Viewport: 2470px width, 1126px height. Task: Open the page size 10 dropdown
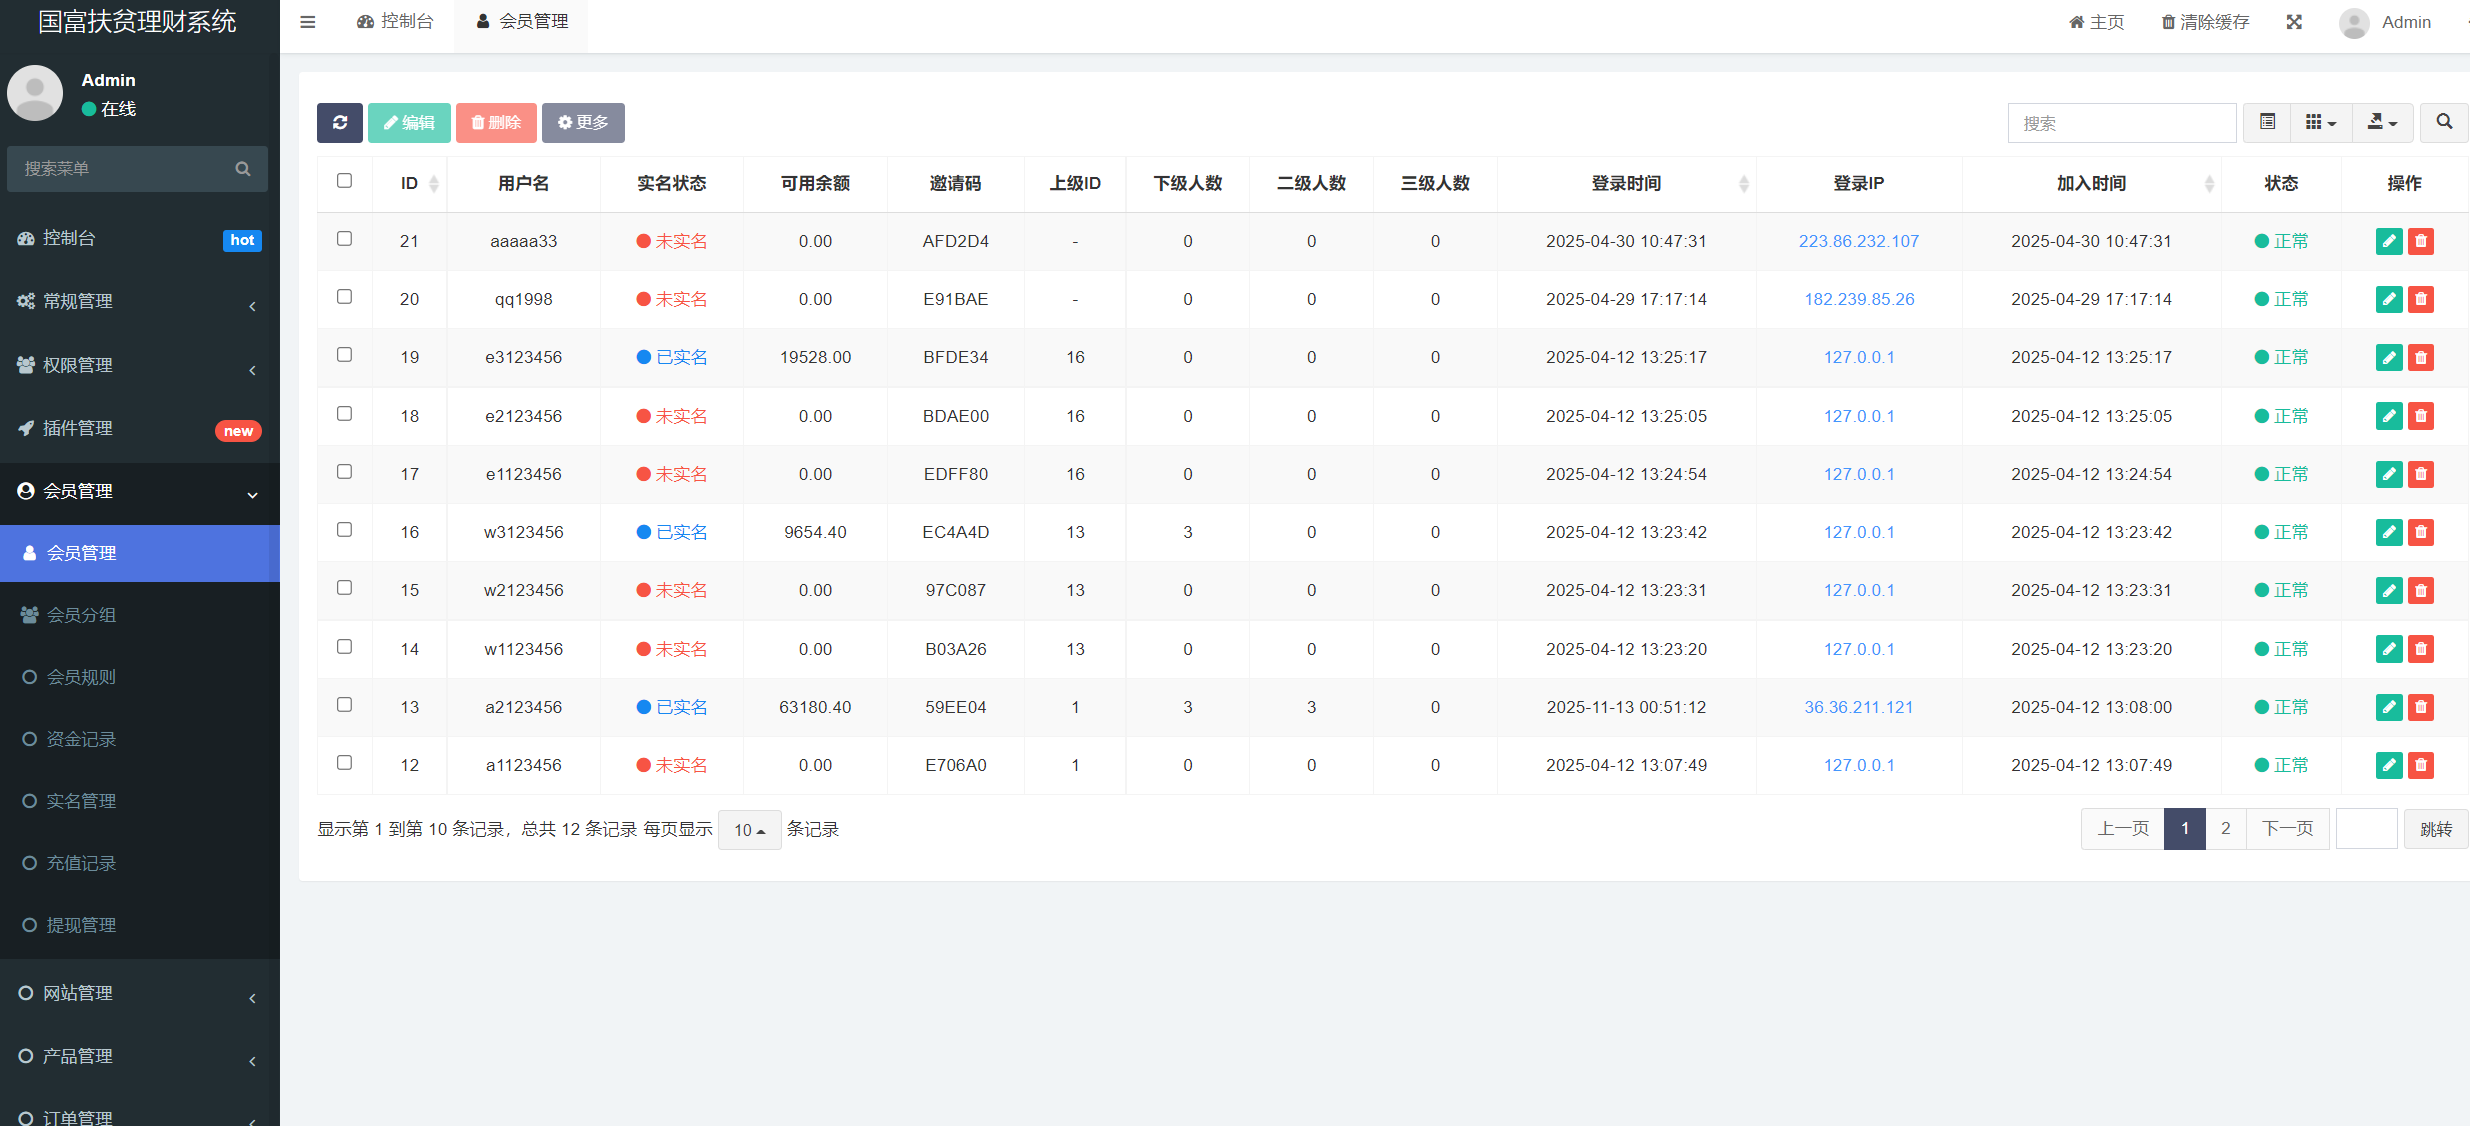coord(749,830)
